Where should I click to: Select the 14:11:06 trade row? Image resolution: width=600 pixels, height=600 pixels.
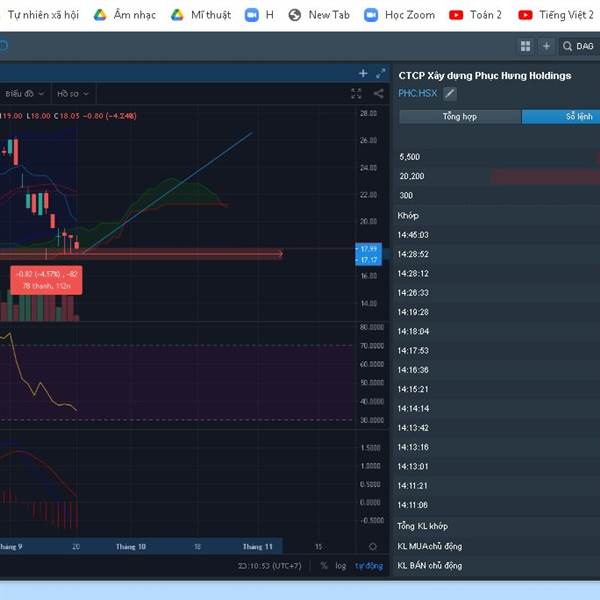coord(497,505)
